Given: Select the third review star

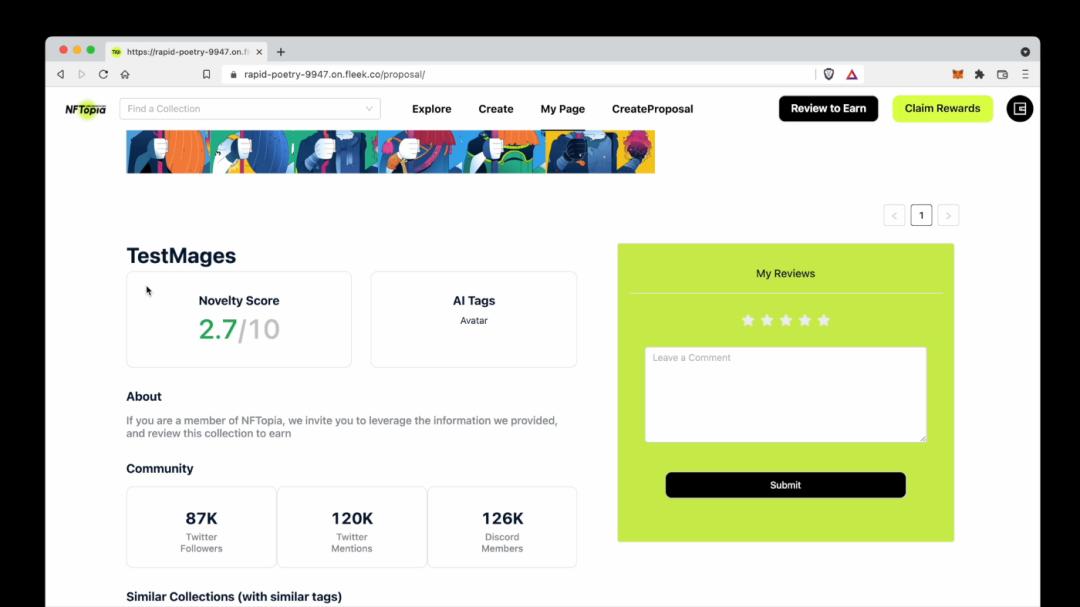Looking at the screenshot, I should [786, 320].
